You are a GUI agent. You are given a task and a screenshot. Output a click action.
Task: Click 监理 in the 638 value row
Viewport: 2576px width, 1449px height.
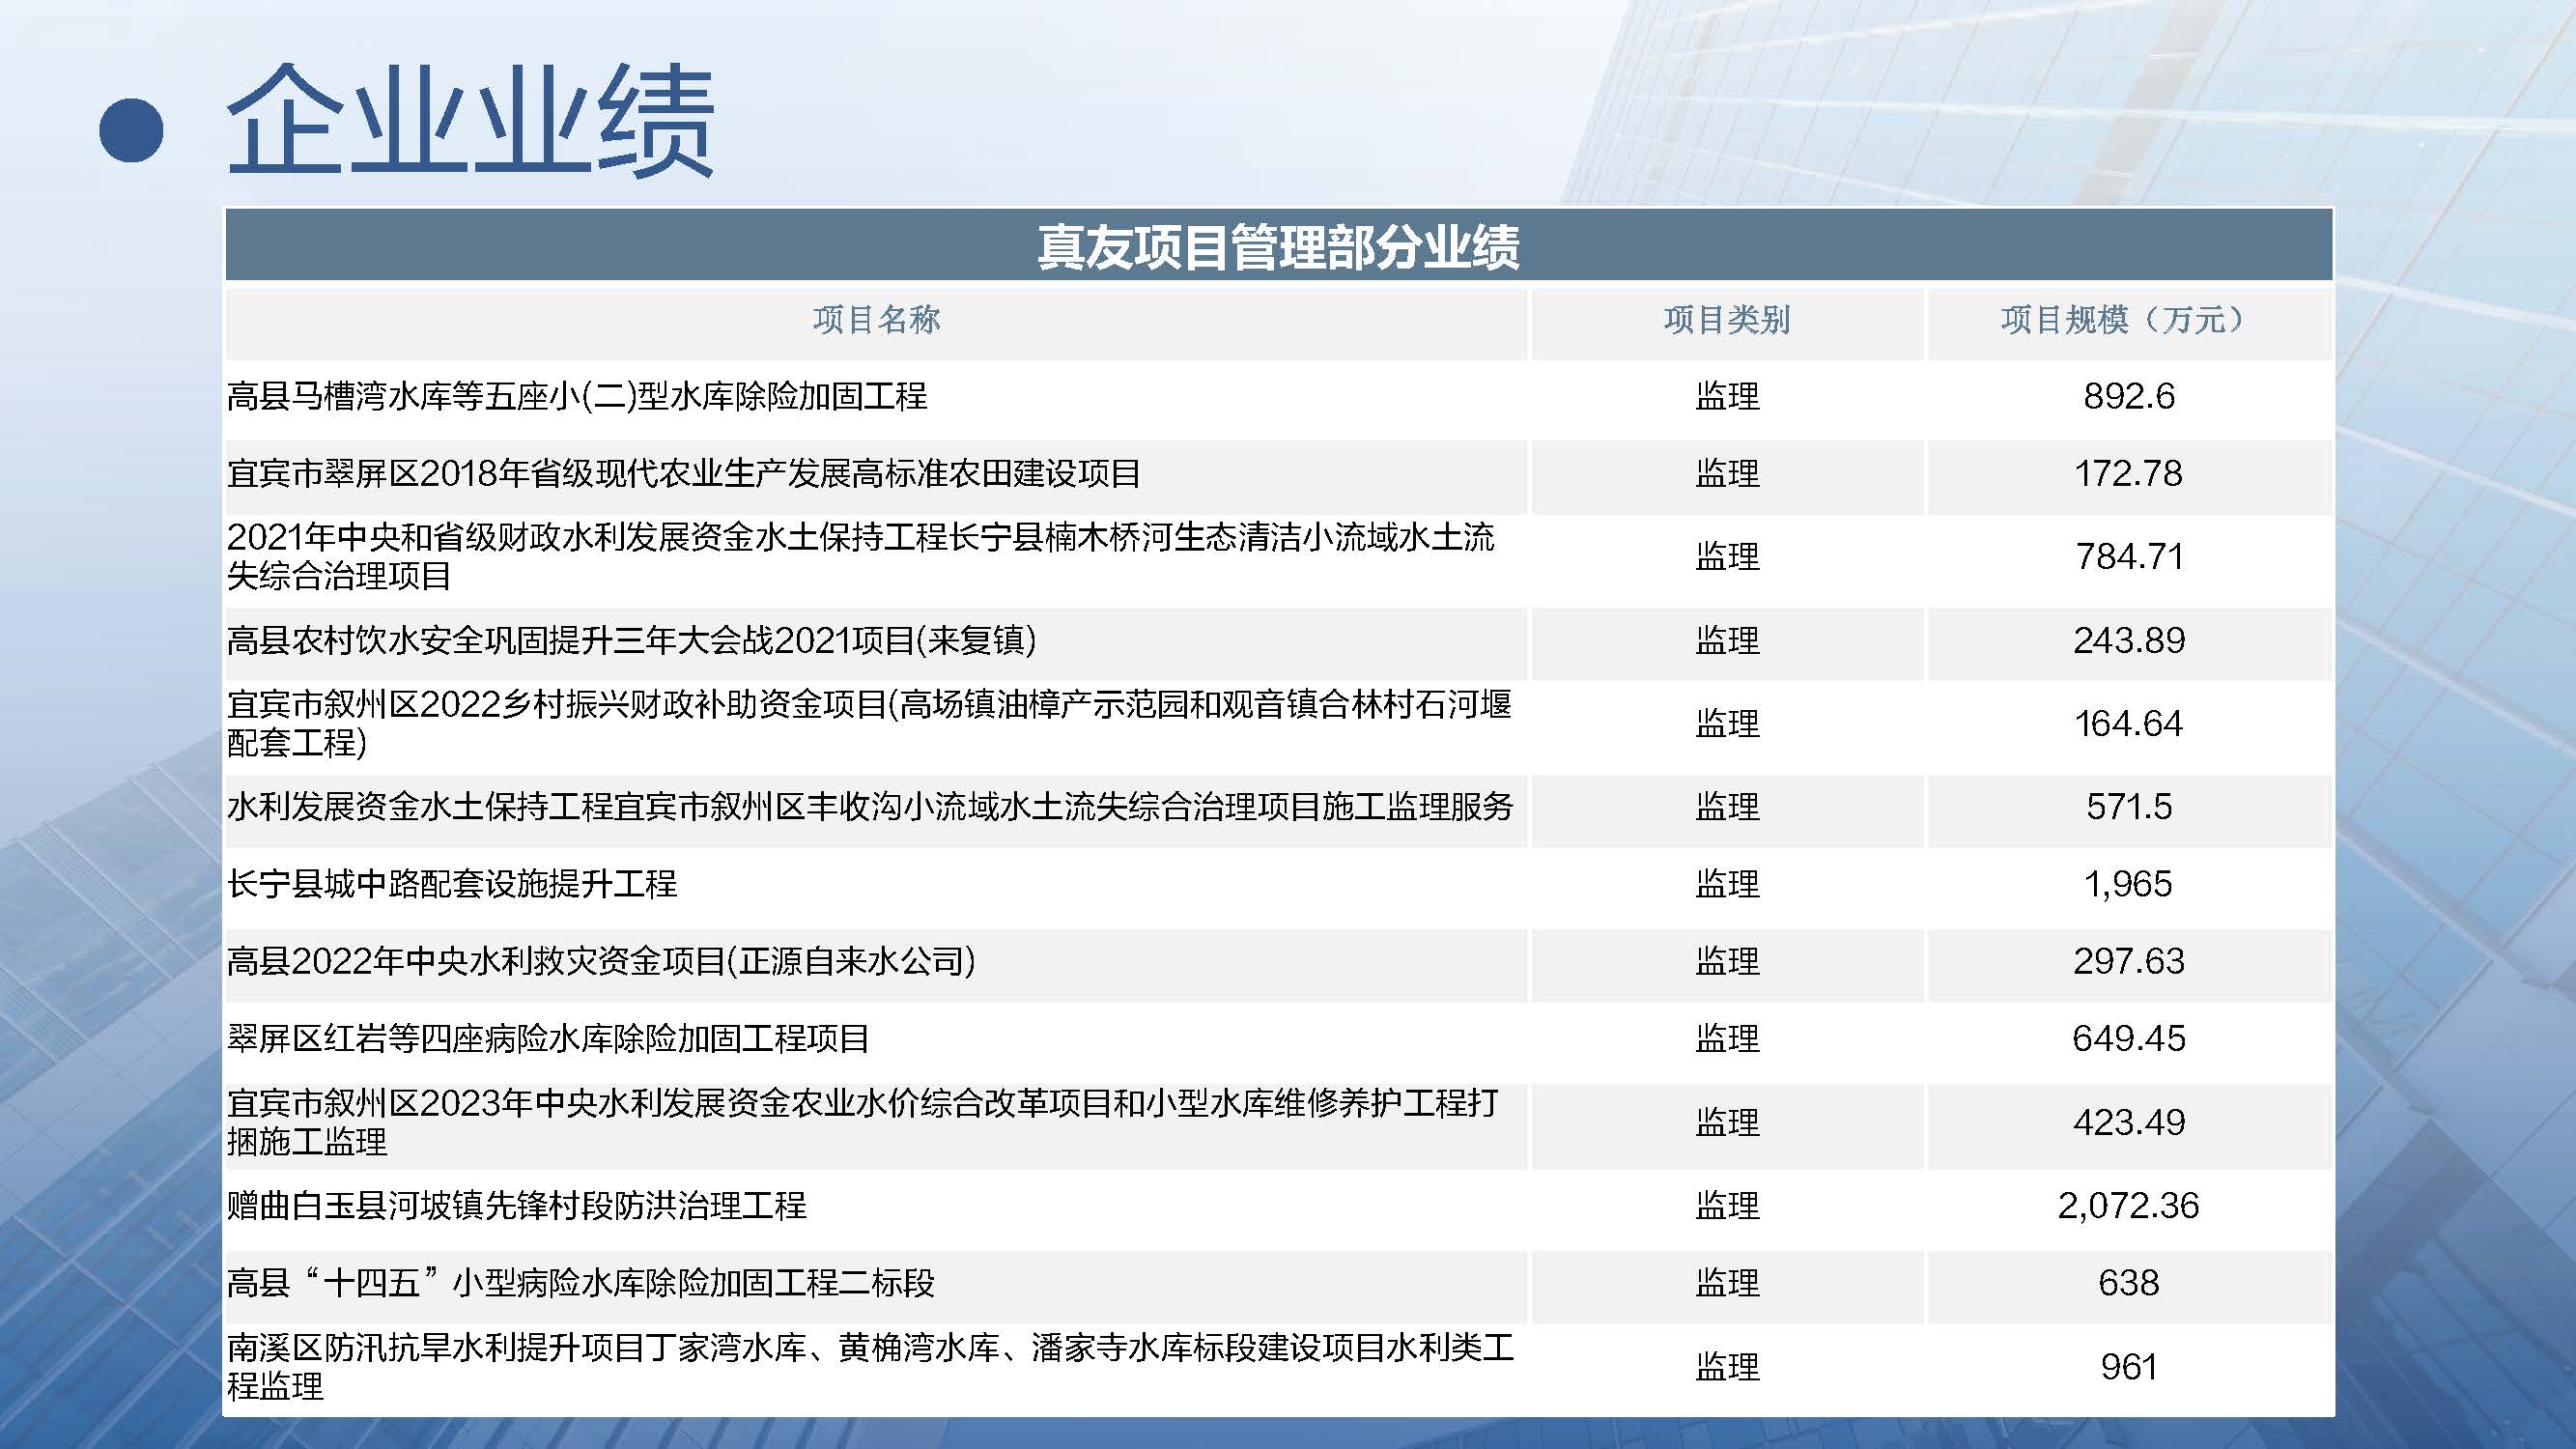point(1727,1283)
